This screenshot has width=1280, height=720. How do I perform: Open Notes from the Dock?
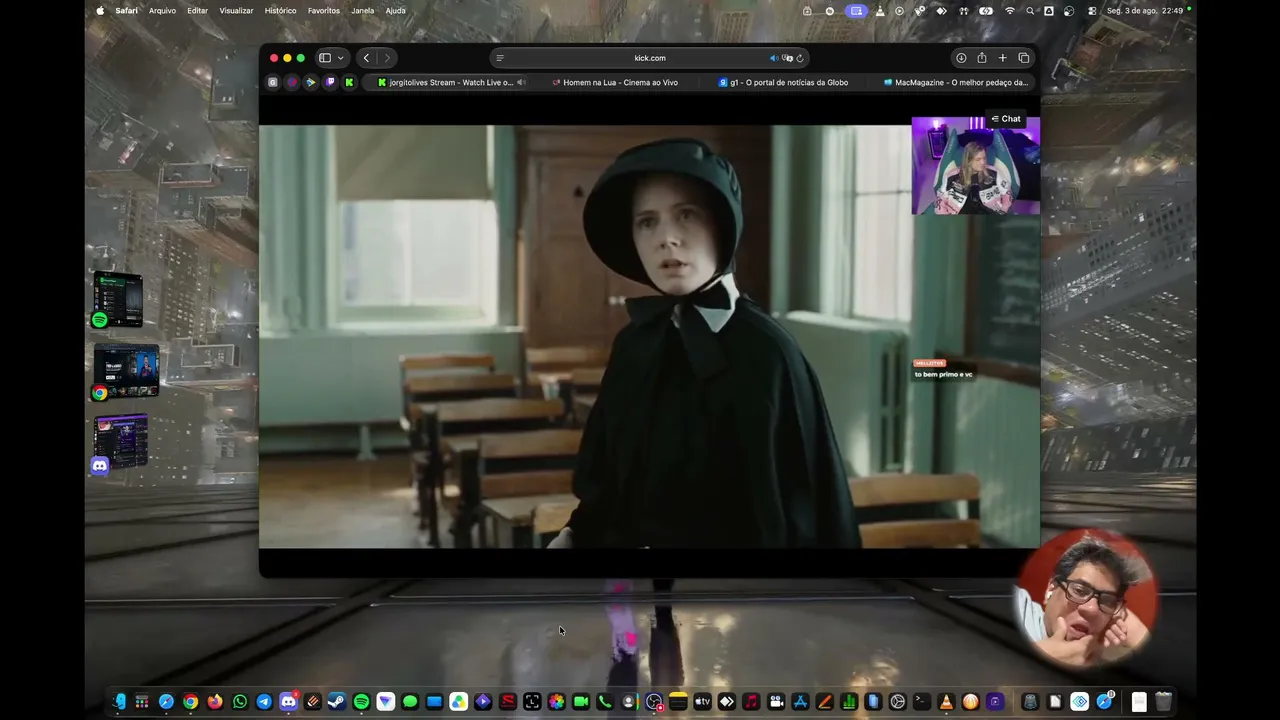[x=678, y=702]
